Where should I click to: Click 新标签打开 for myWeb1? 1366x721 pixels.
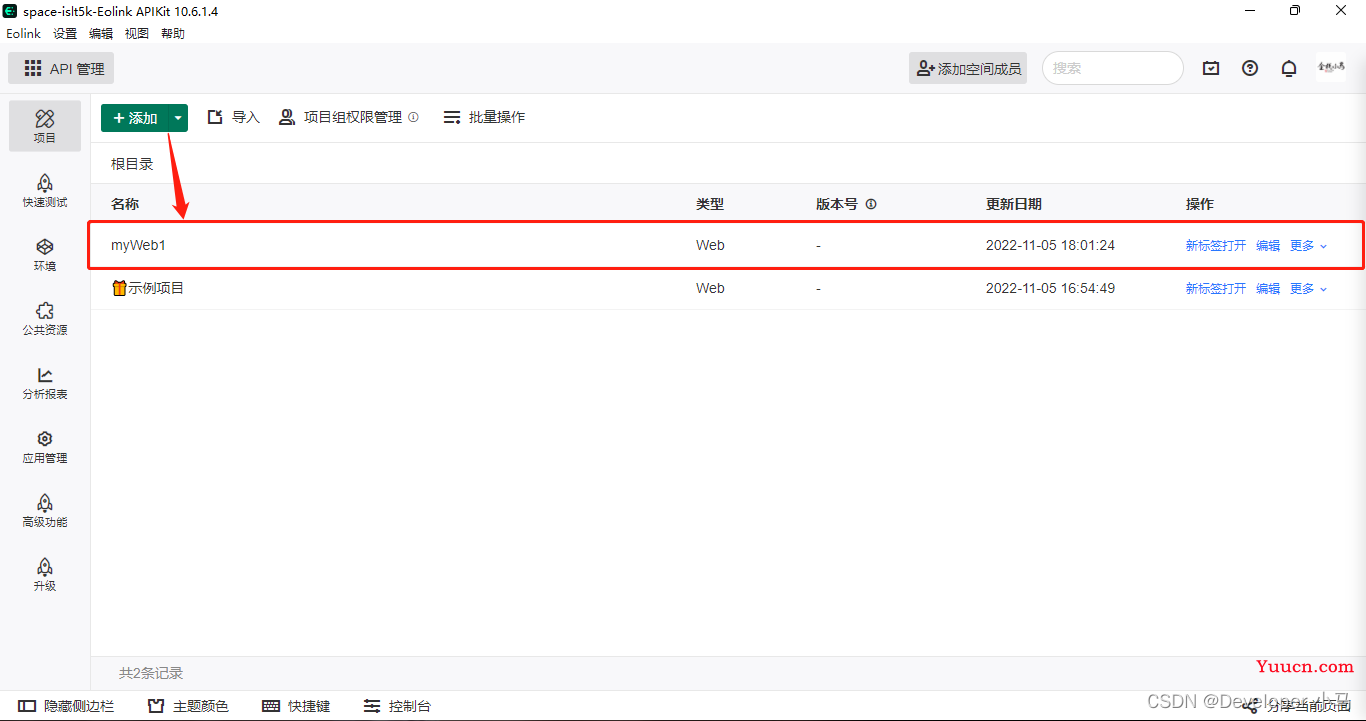(1216, 246)
